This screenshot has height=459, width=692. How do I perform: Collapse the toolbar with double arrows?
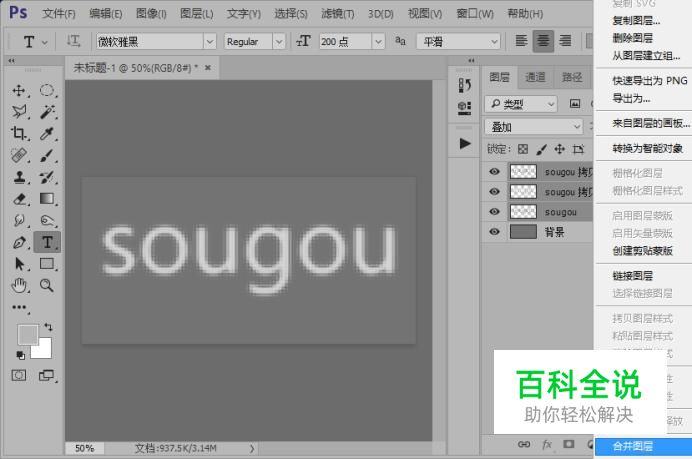11,61
